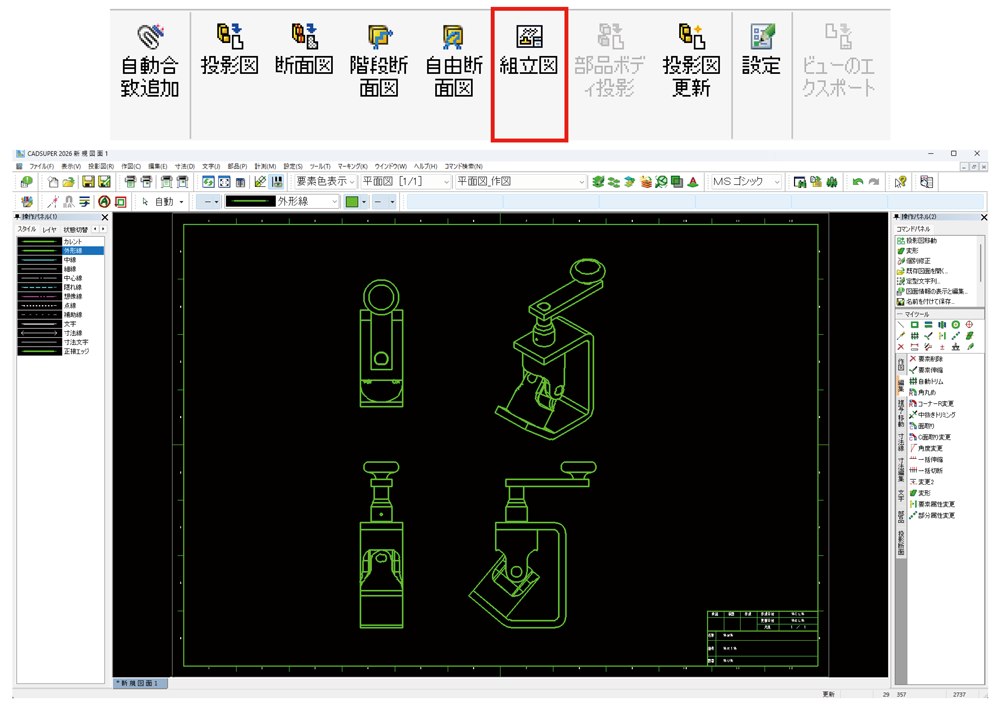
Task: Click the green undo arrow icon
Action: pos(857,182)
